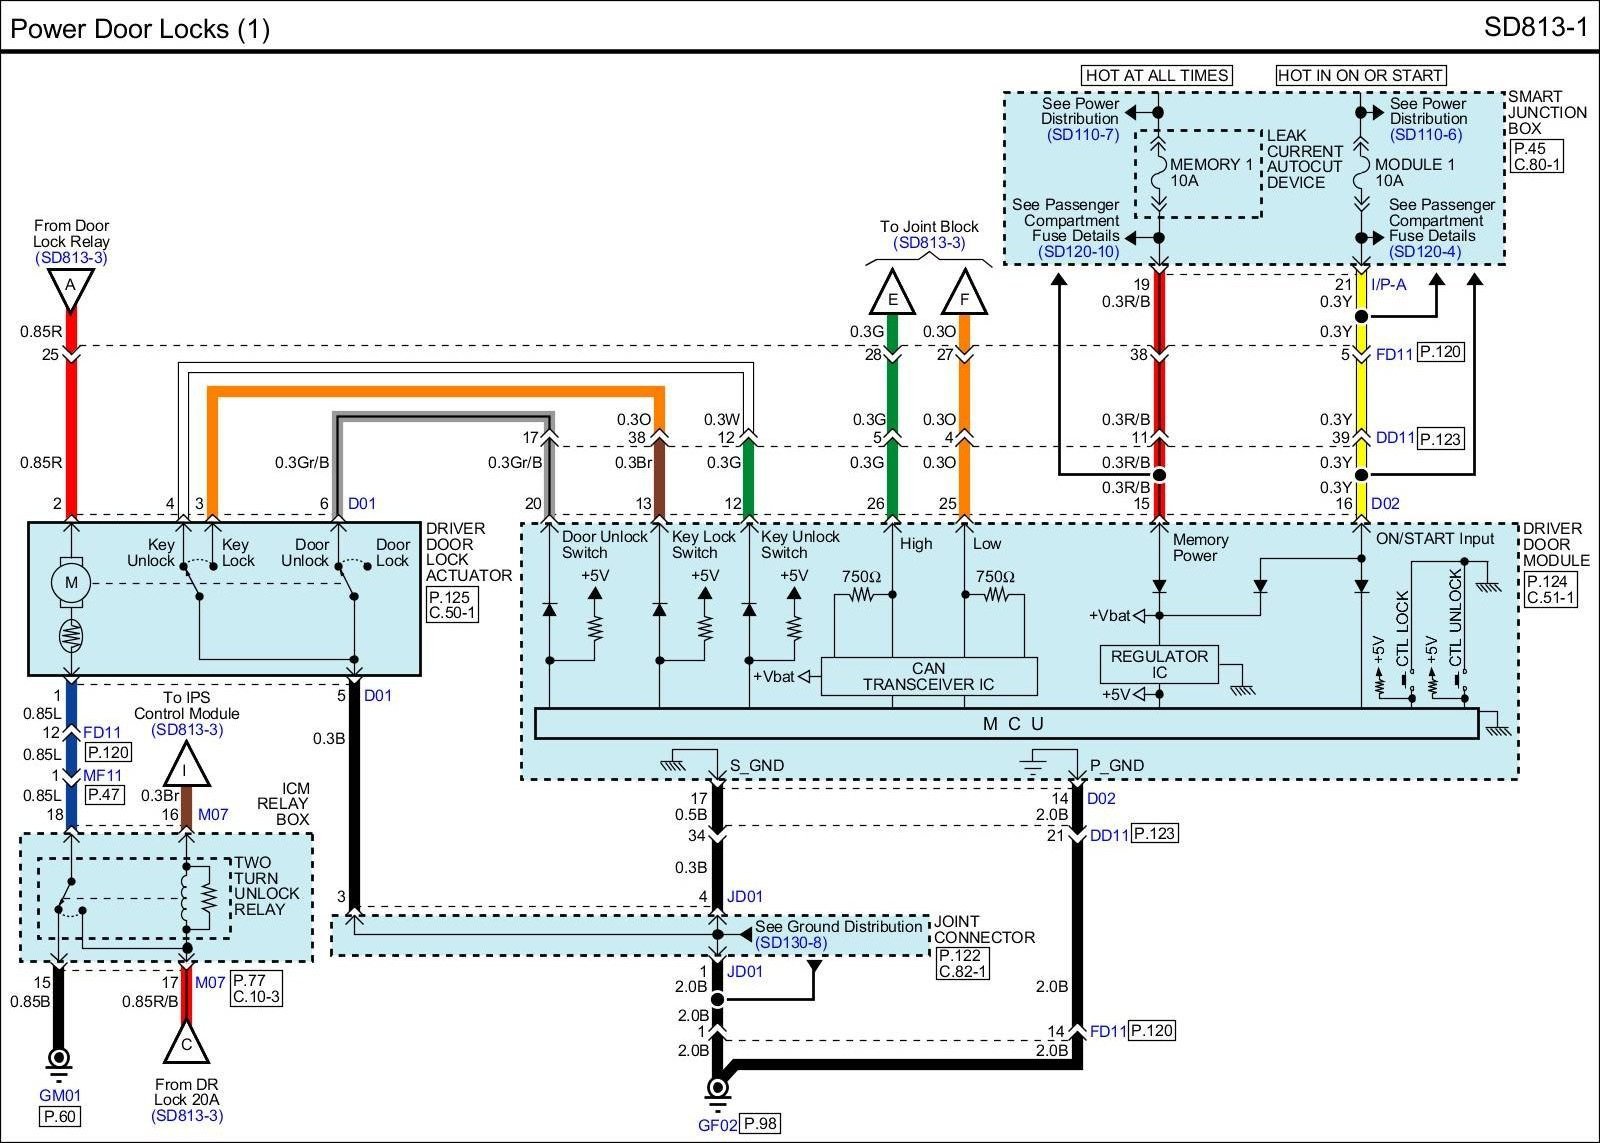Click the triangle connector labeled A

(70, 289)
